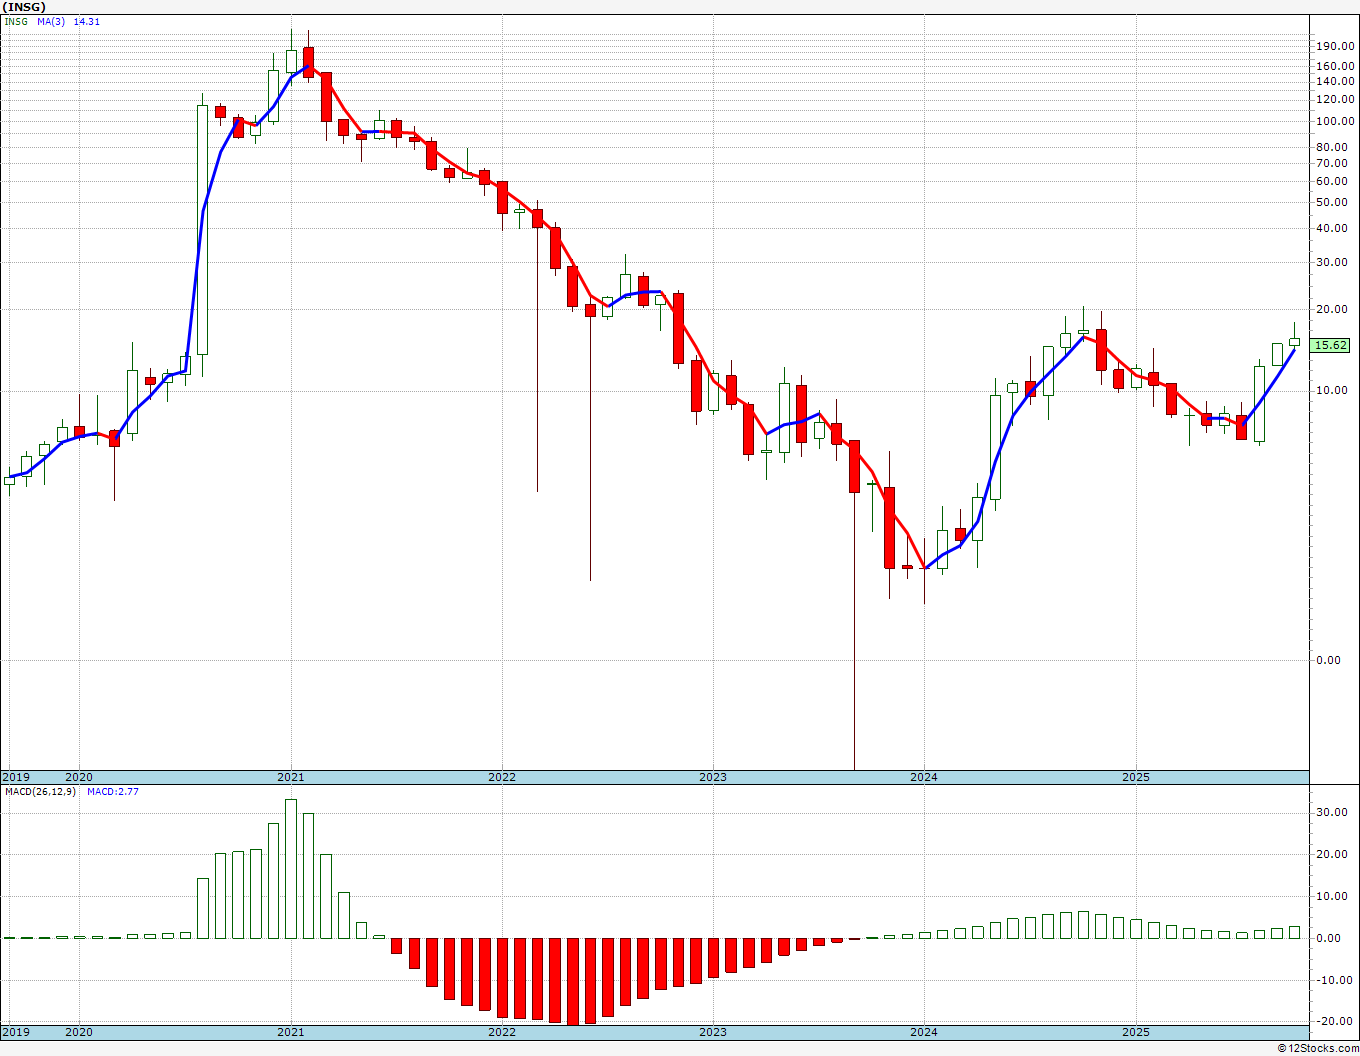Select the 2020 marker on the price chart timeline

click(79, 777)
